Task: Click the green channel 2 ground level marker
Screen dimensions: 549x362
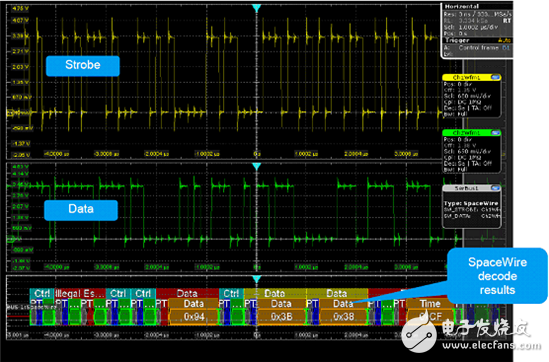Action: [11, 239]
